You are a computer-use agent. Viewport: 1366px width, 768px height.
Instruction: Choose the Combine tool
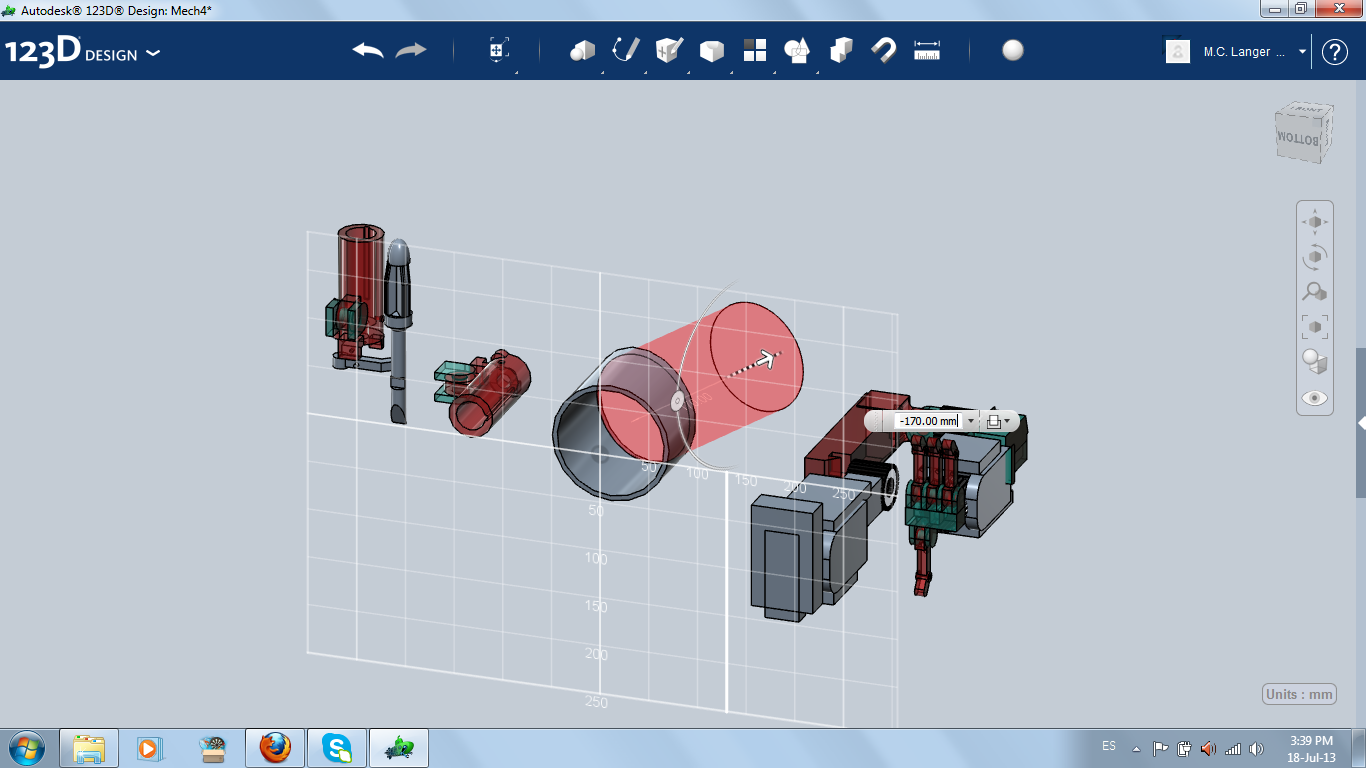click(841, 50)
